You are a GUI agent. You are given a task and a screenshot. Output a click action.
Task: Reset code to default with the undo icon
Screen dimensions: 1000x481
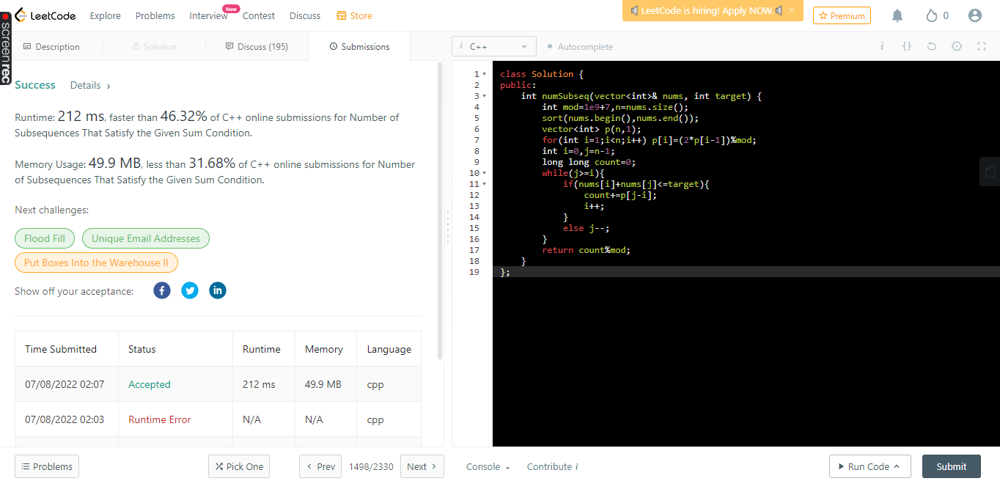931,47
